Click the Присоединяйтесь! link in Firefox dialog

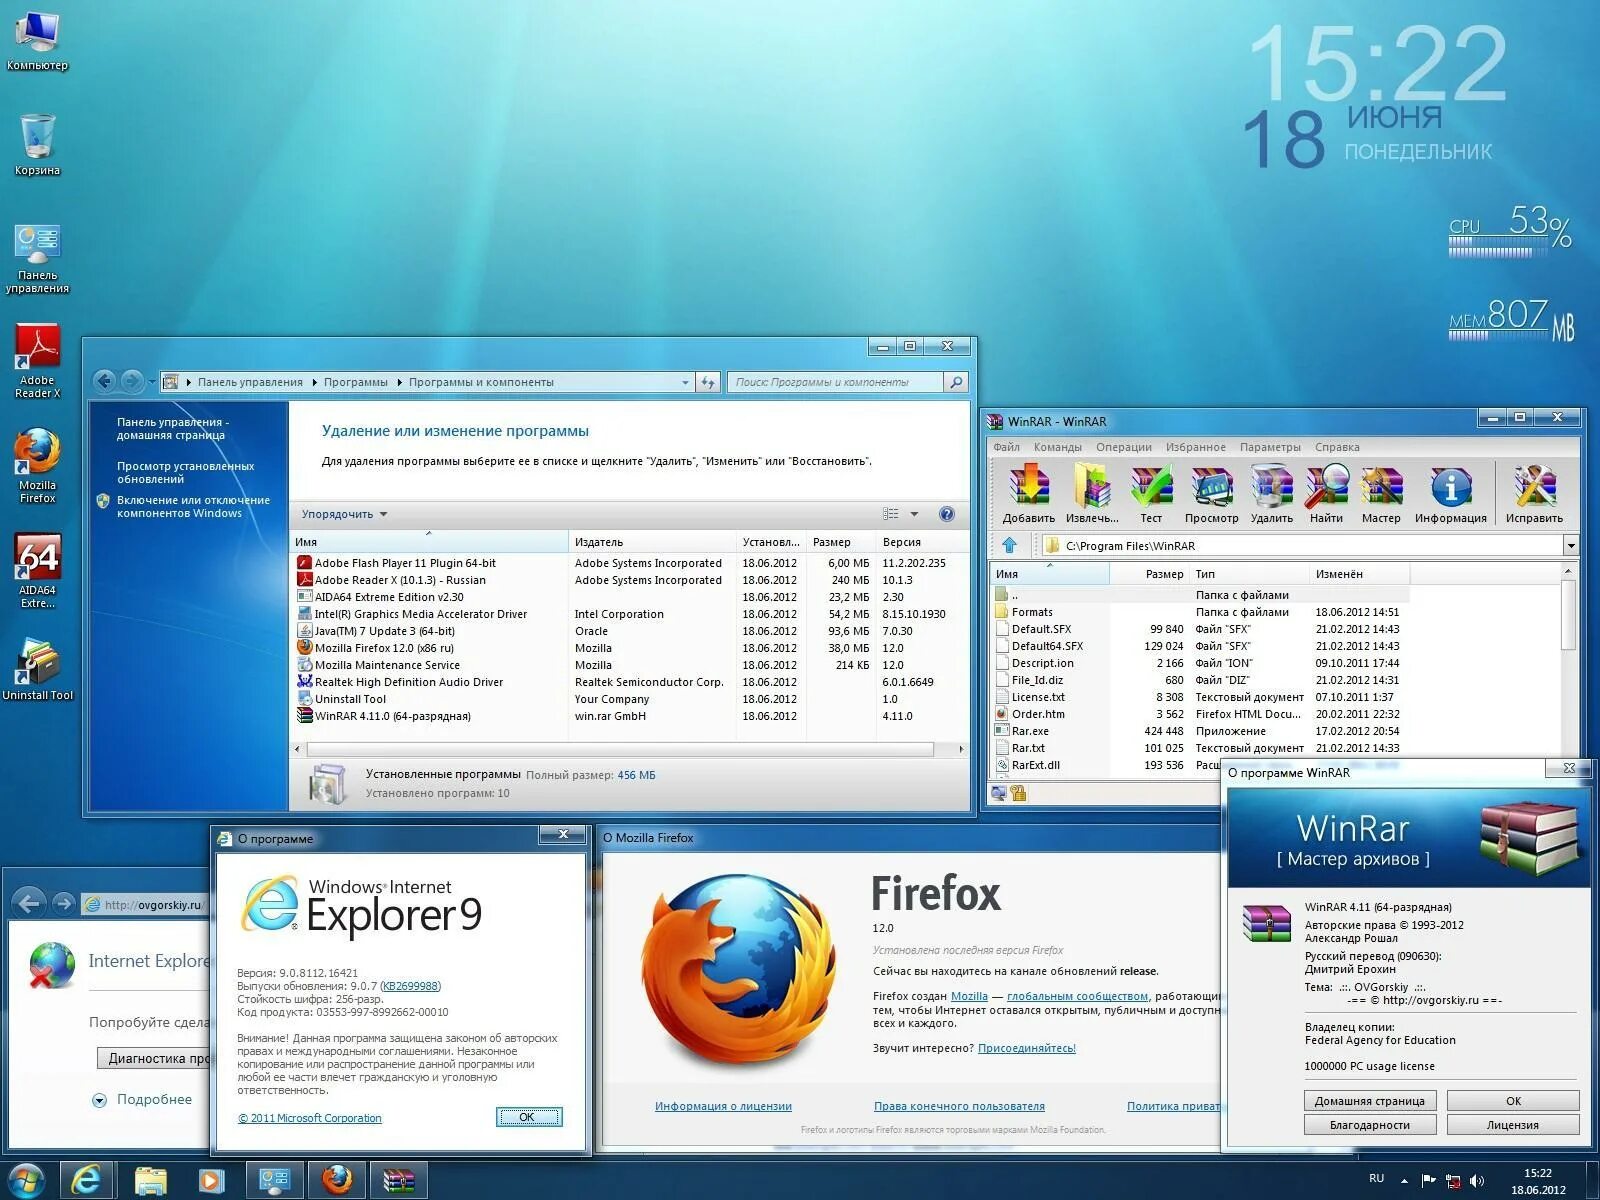click(1026, 1048)
